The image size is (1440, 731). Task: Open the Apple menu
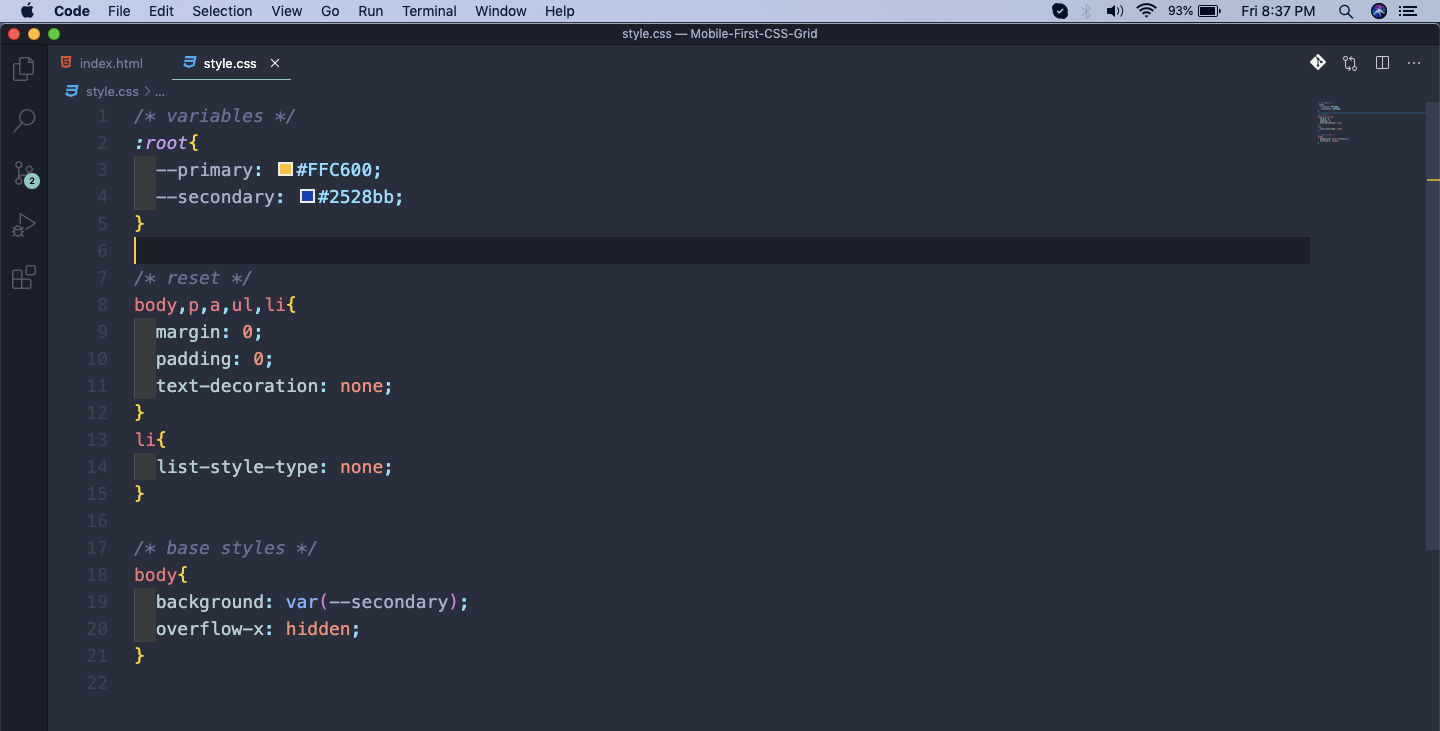(27, 11)
